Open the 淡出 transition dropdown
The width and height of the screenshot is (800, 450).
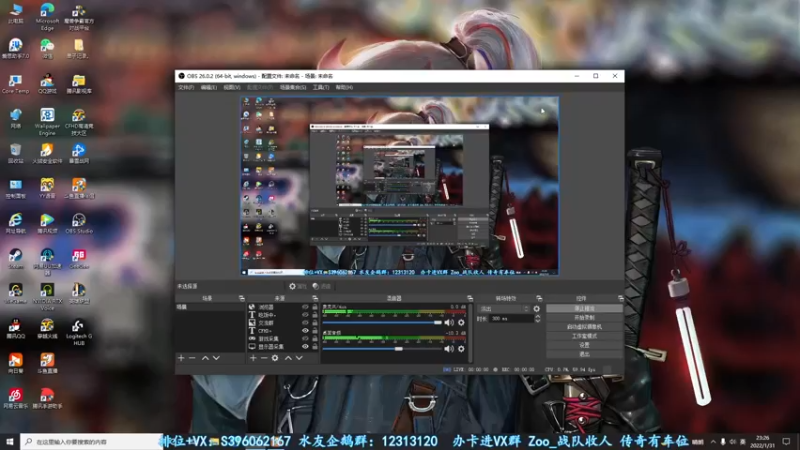pos(504,309)
